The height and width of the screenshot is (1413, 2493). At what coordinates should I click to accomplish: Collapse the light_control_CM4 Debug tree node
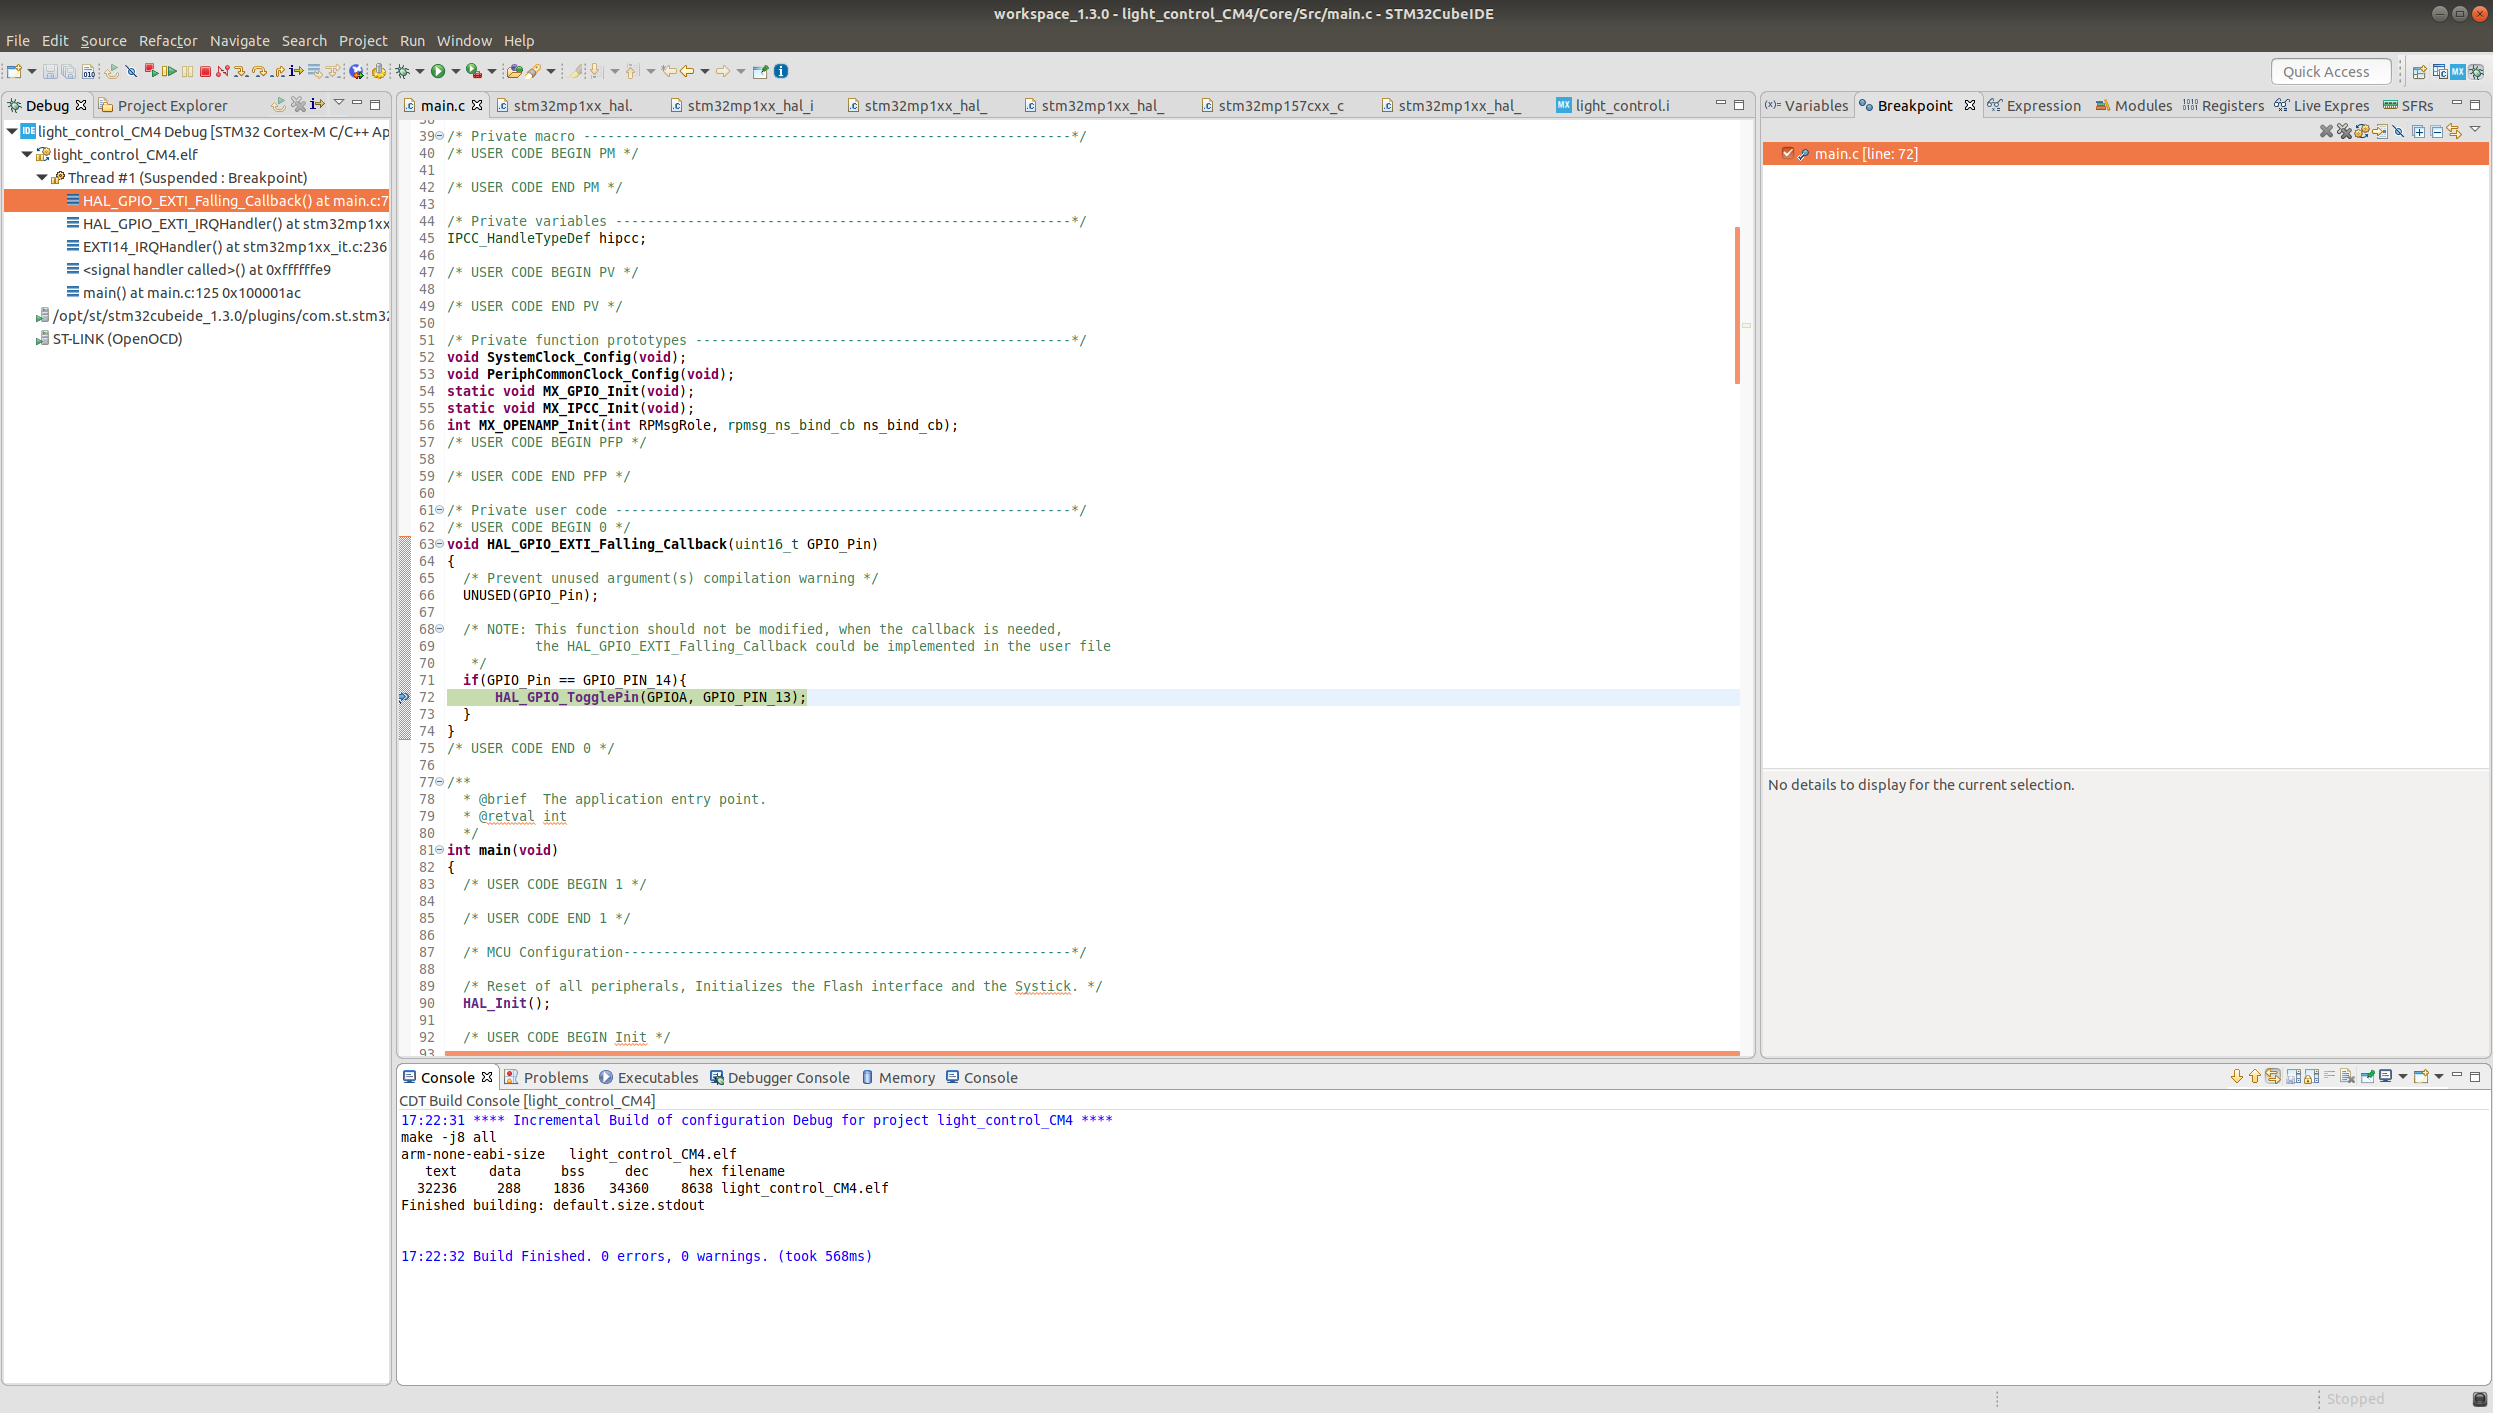click(x=12, y=131)
